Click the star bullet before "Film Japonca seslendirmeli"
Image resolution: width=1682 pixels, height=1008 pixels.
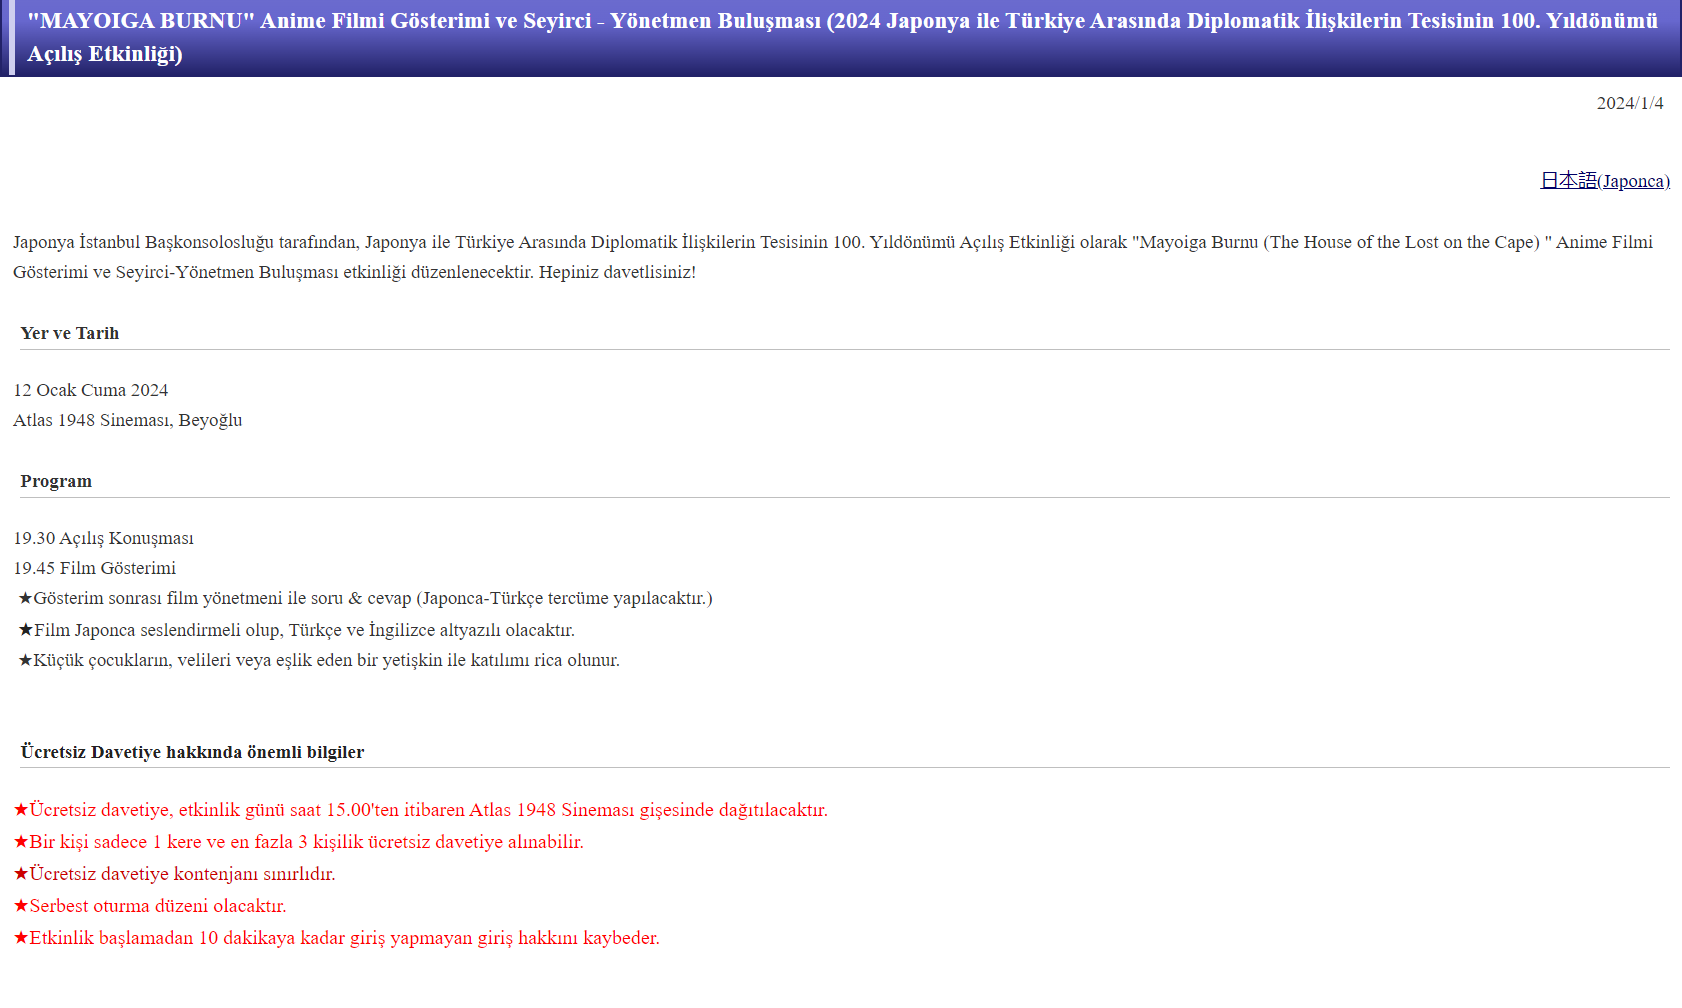[25, 630]
